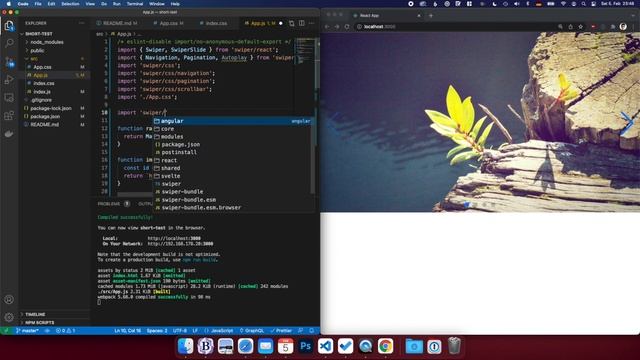Open the Go menu in menu bar
The image size is (640, 360).
(104, 4)
